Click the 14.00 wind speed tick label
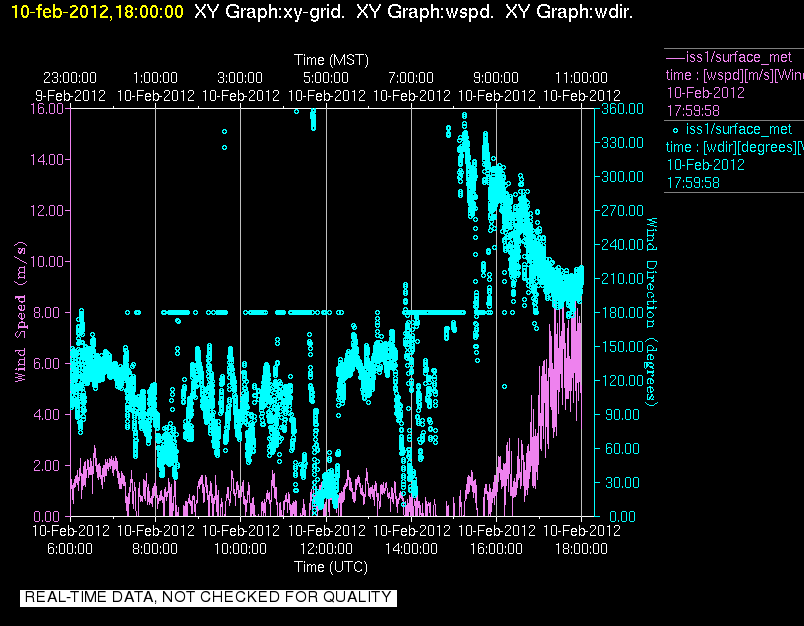This screenshot has height=626, width=804. click(46, 159)
